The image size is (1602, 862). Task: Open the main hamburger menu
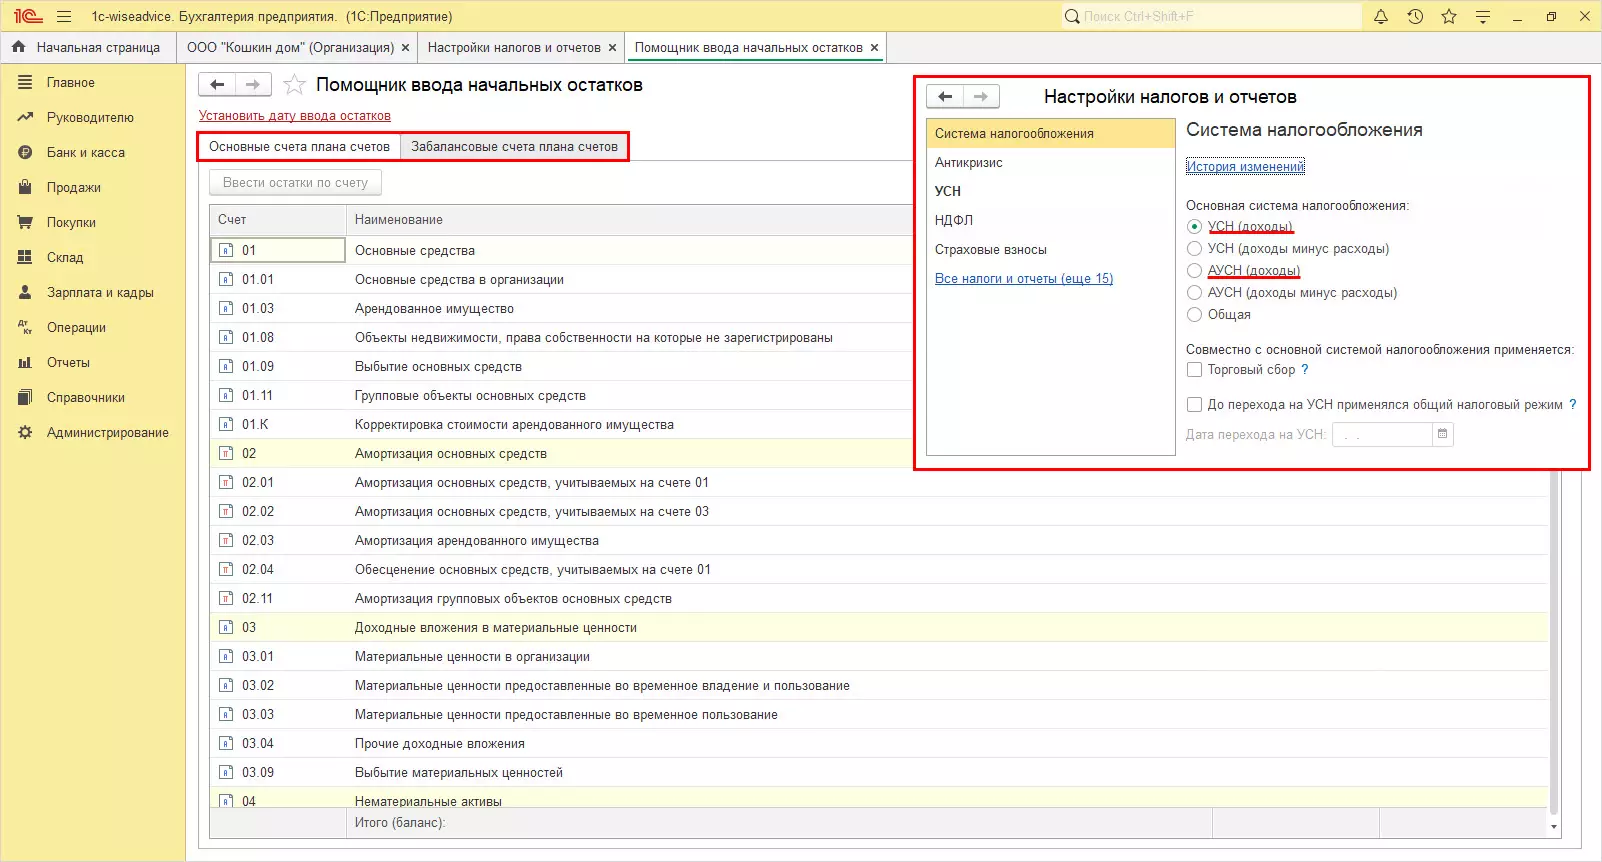point(64,16)
